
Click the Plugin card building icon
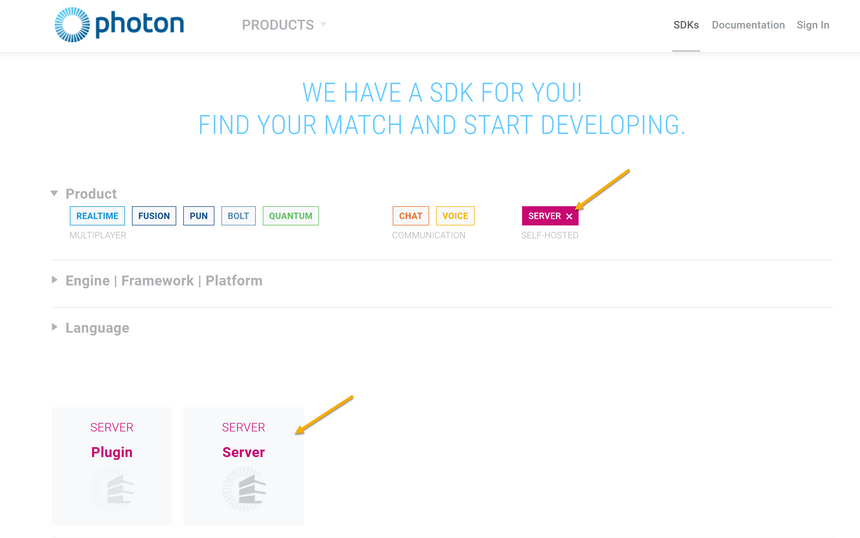click(x=112, y=489)
